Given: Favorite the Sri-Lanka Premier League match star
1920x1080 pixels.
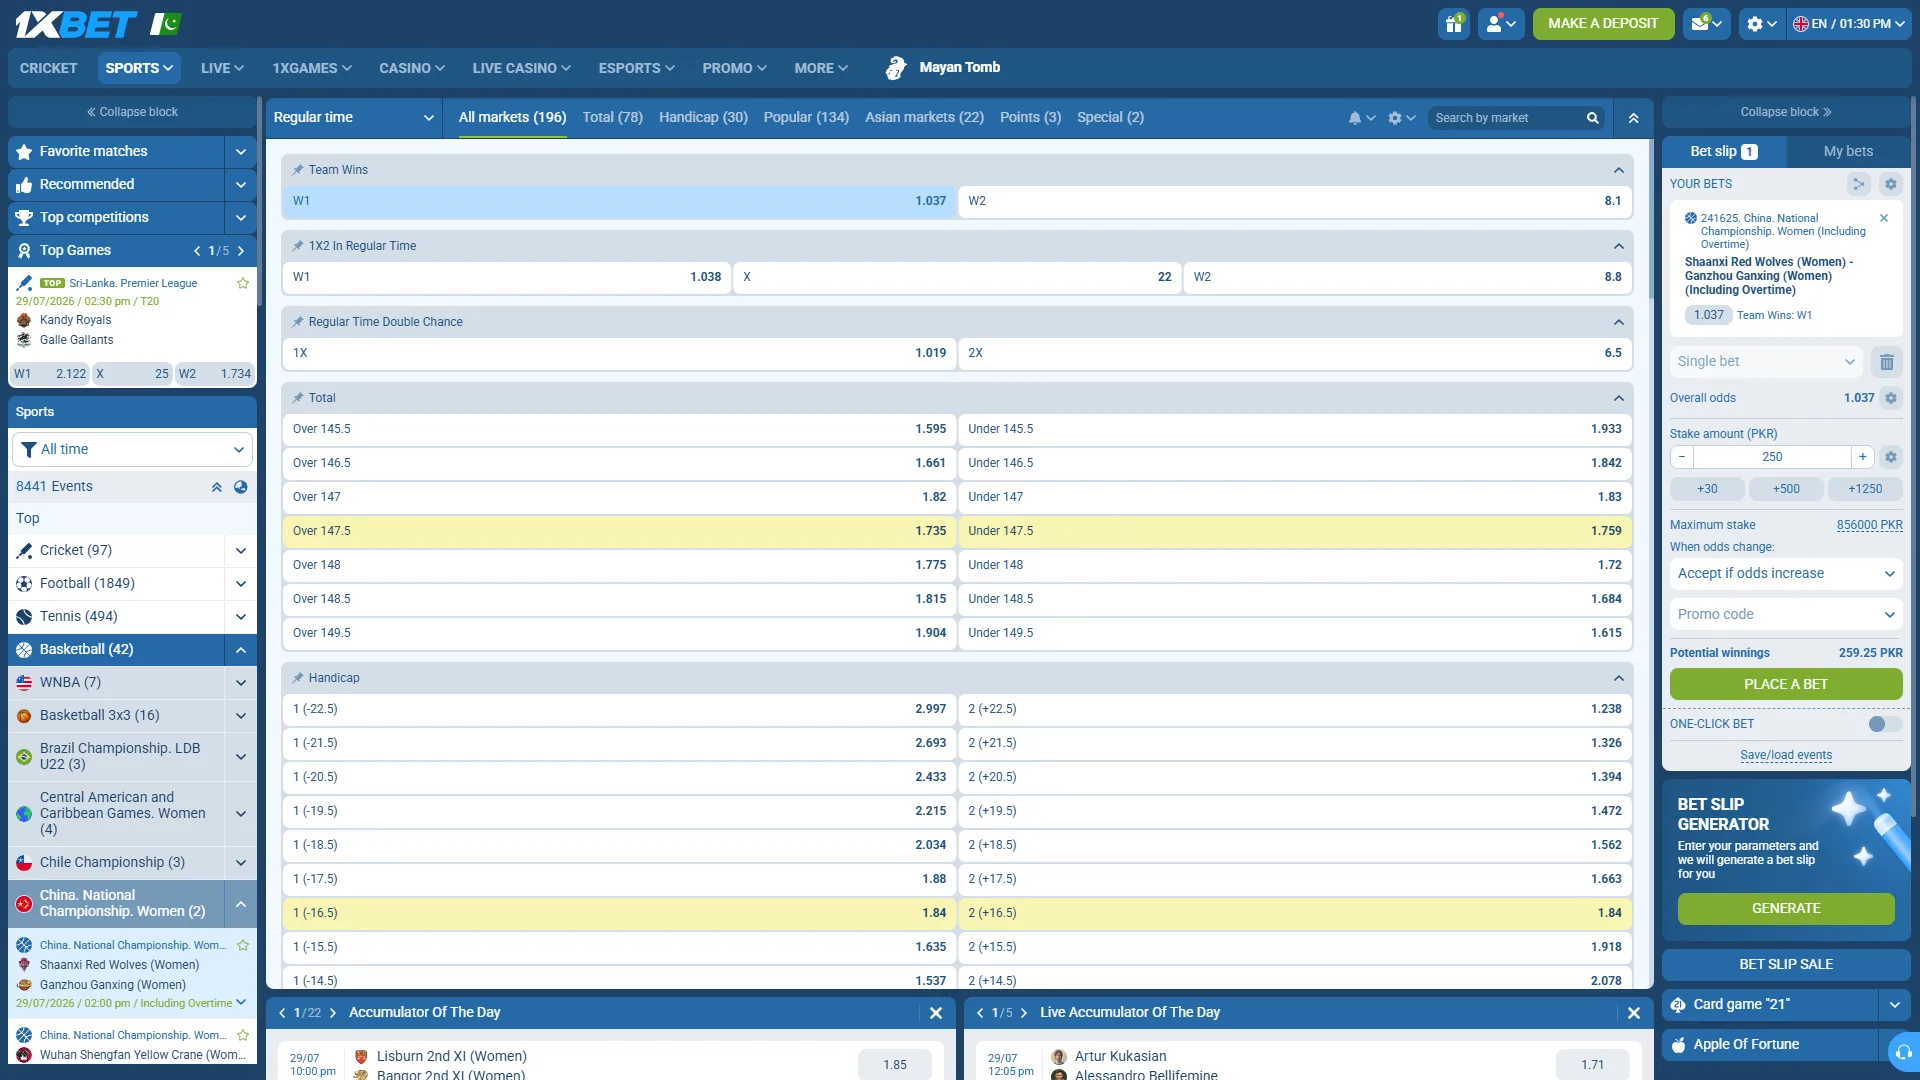Looking at the screenshot, I should [x=242, y=283].
